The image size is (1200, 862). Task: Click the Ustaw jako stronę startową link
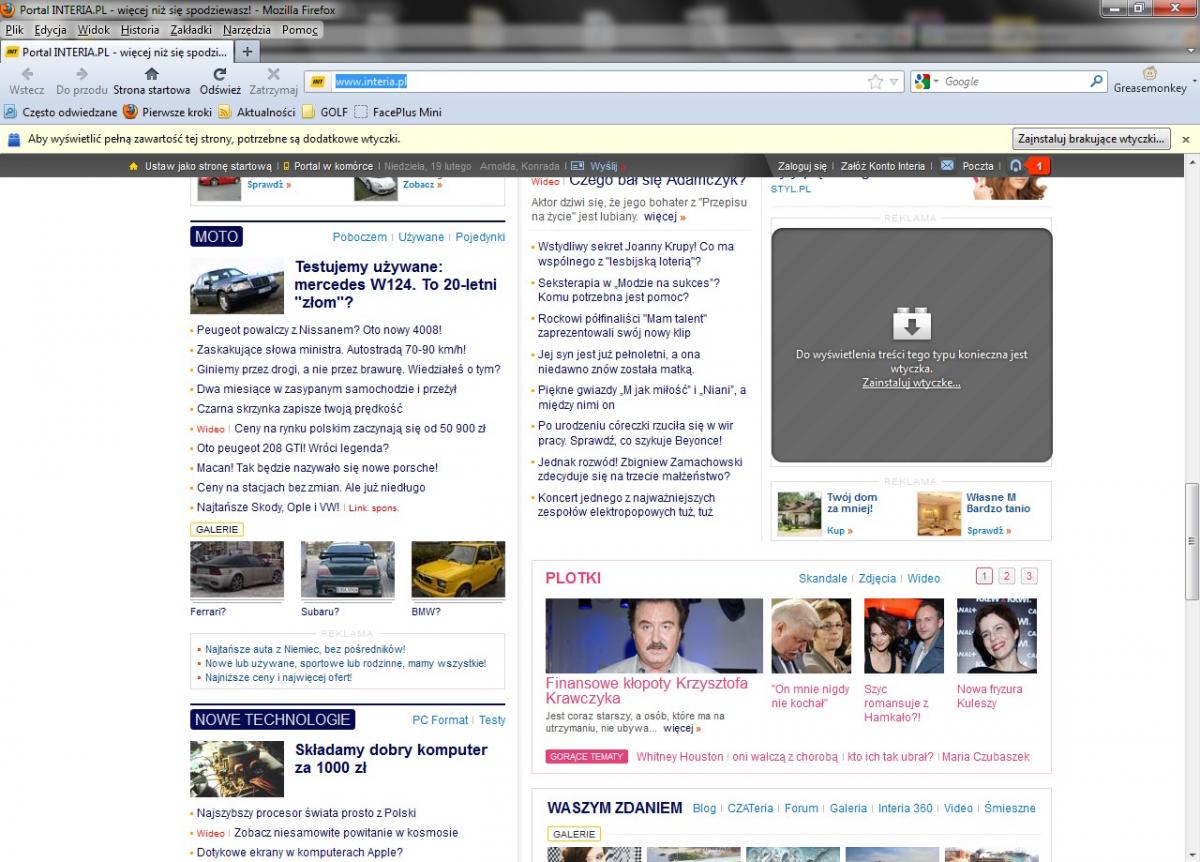pos(208,166)
